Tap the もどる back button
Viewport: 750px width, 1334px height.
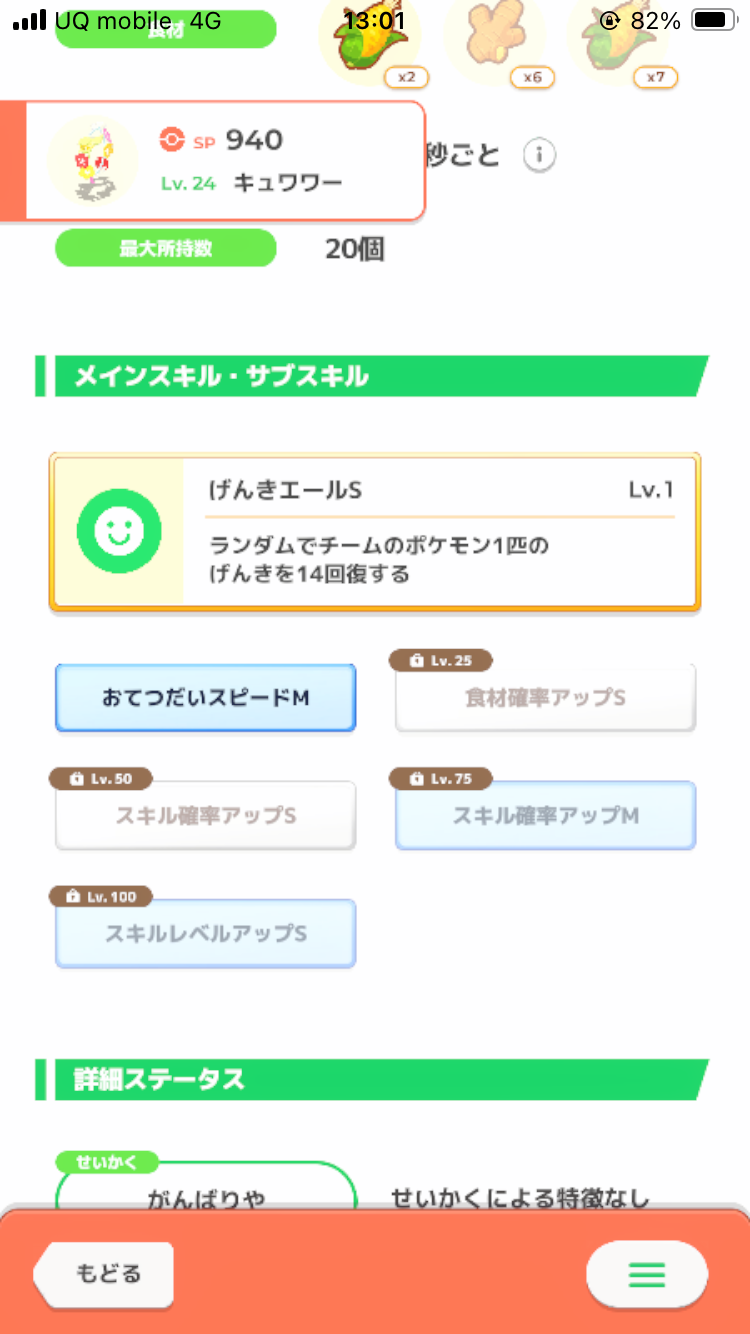pos(104,1274)
